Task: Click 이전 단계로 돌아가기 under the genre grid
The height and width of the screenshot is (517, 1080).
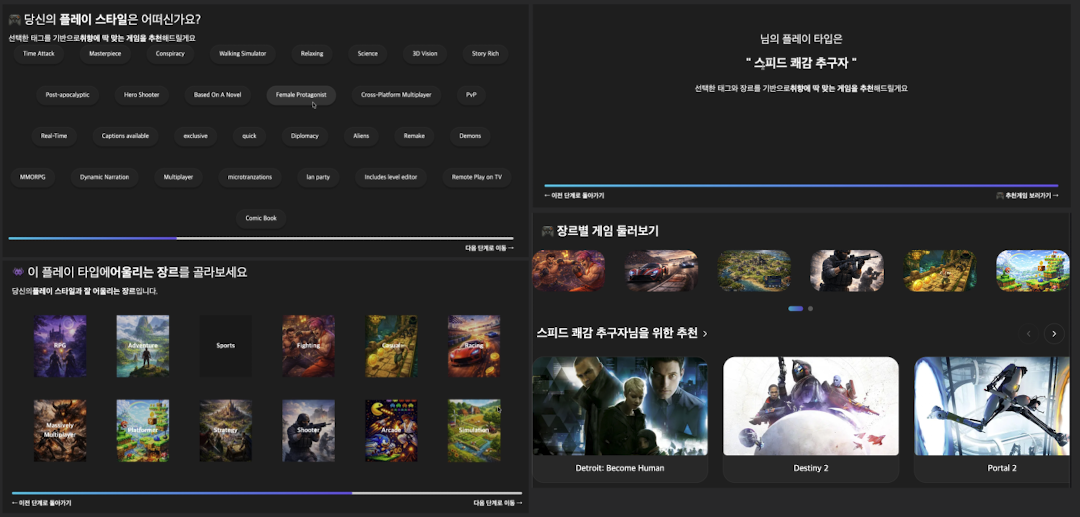Action: point(41,503)
